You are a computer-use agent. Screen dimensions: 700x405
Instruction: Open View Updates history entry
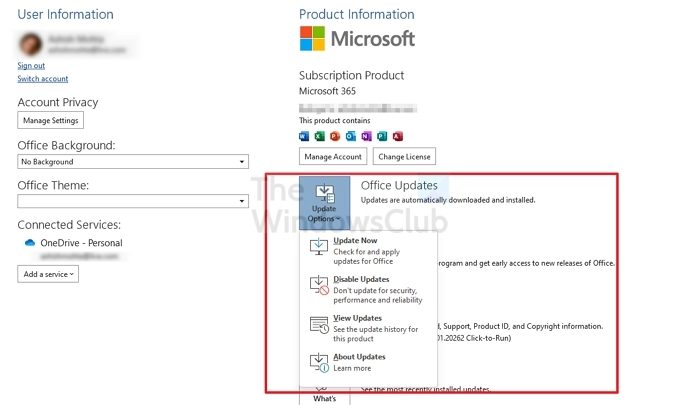pyautogui.click(x=368, y=328)
